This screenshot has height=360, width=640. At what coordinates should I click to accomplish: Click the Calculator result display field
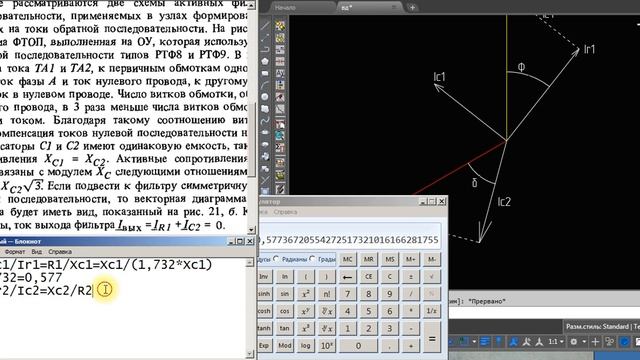tap(350, 236)
